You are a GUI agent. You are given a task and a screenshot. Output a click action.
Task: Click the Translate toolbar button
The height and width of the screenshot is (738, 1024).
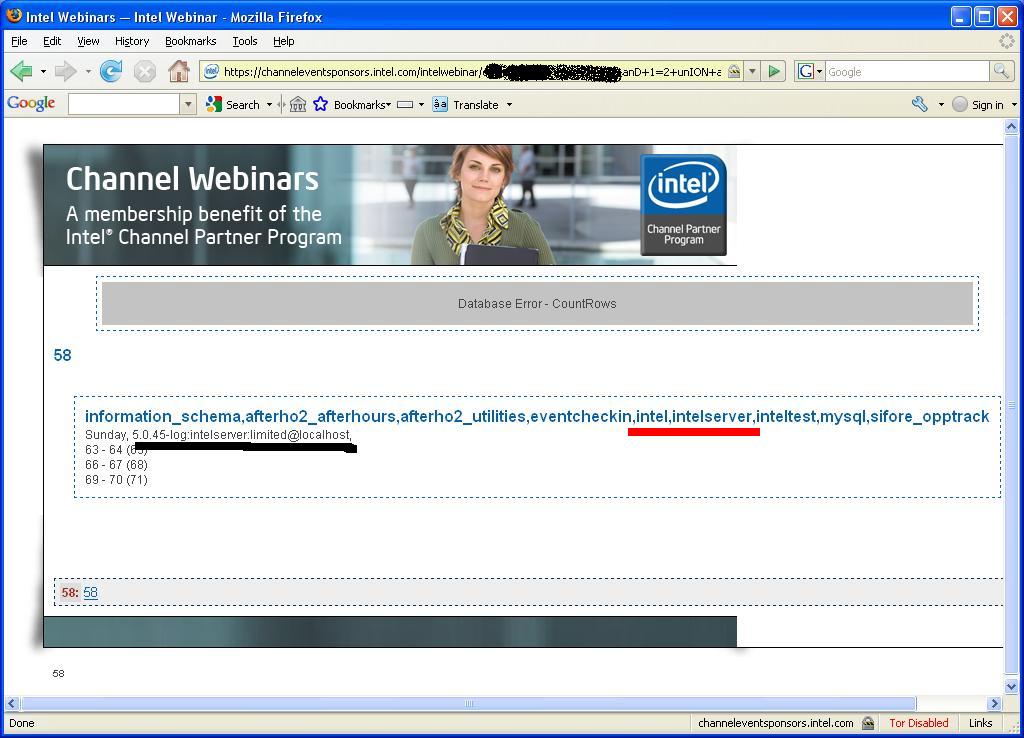466,104
